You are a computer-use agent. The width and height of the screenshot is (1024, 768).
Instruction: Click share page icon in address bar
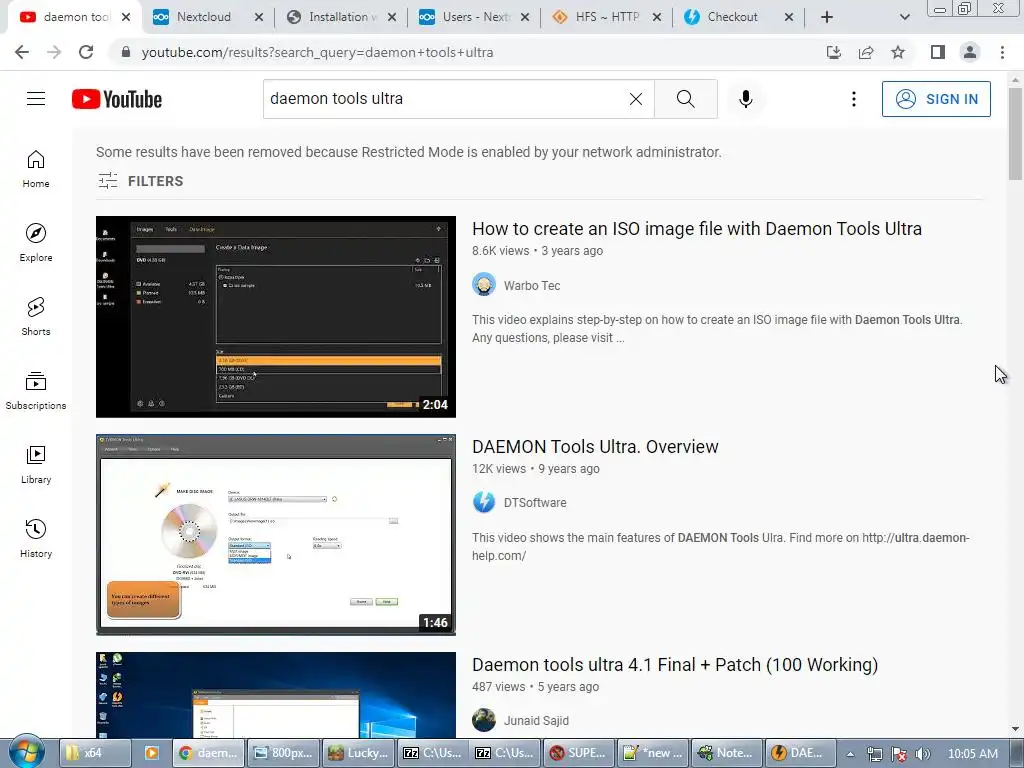click(x=866, y=52)
